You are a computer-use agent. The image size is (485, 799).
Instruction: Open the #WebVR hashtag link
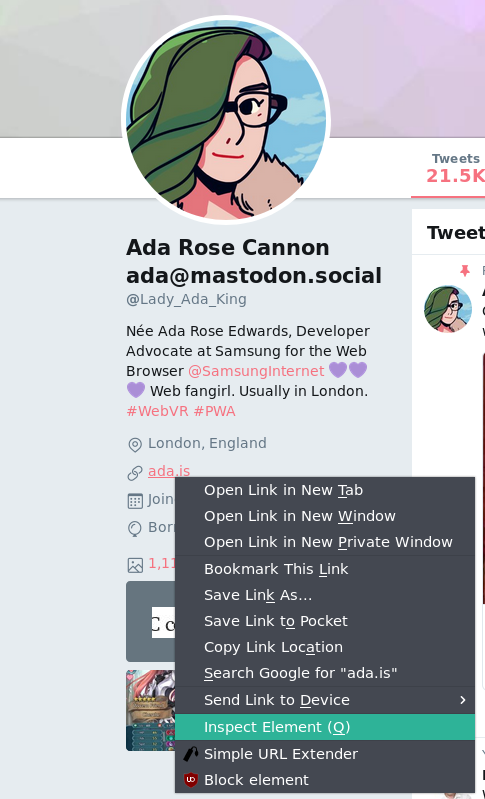(x=157, y=411)
